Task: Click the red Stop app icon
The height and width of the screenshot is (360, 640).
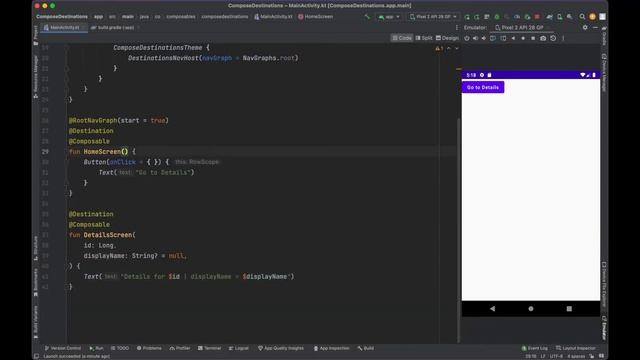Action: (537, 17)
